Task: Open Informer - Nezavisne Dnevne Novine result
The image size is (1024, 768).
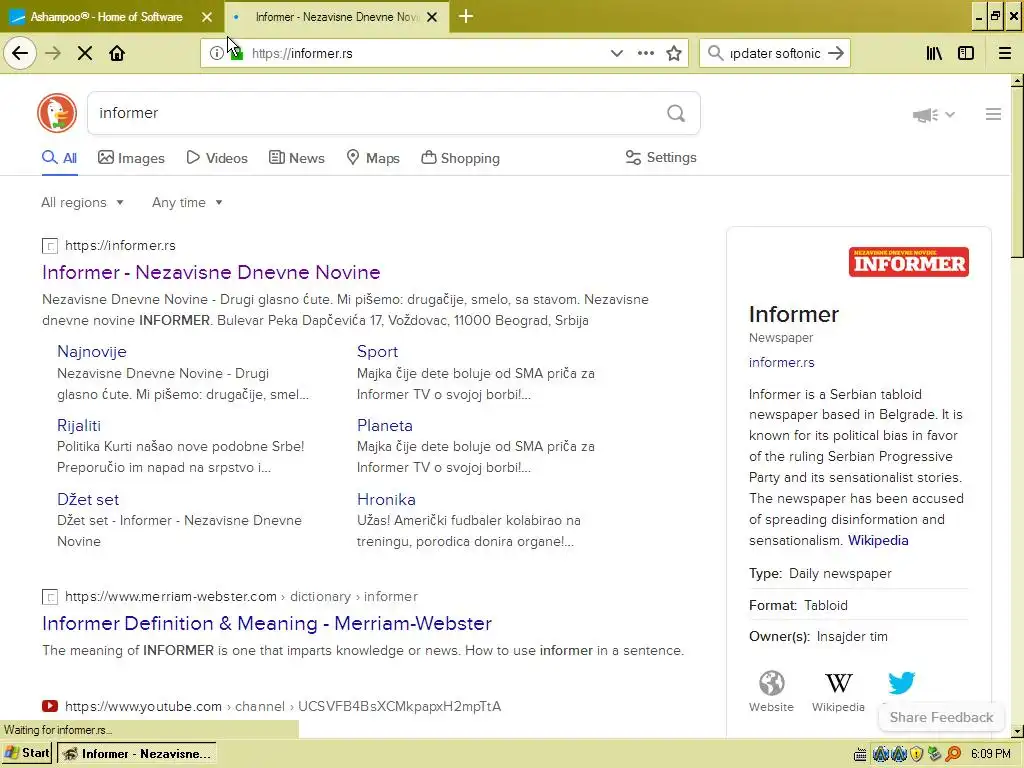Action: (x=211, y=272)
